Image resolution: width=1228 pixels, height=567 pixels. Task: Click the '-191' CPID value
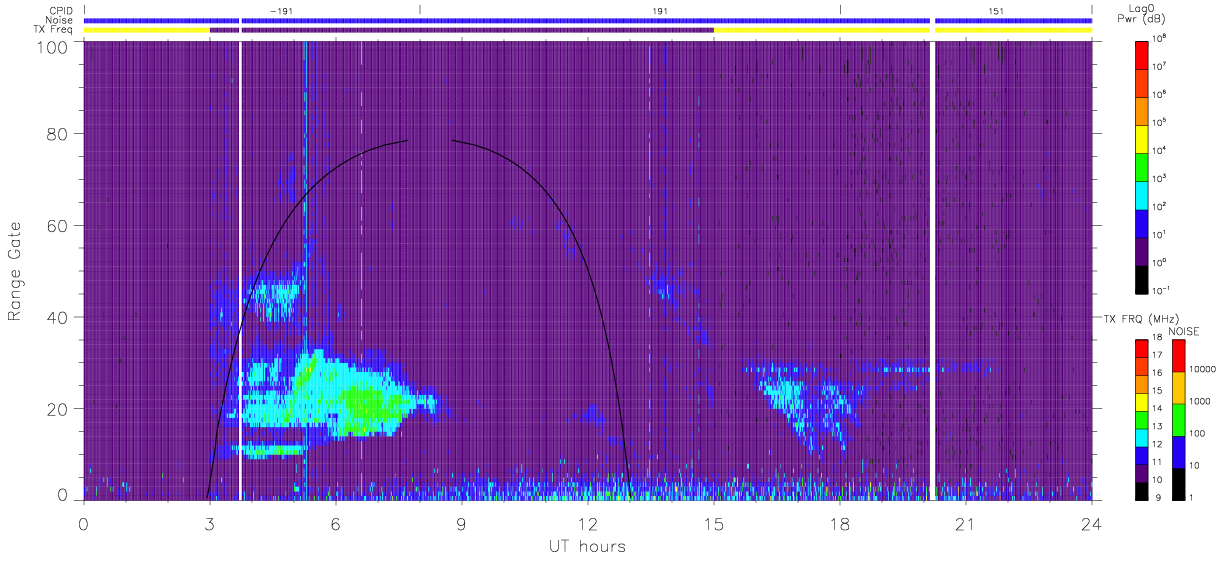click(x=284, y=10)
